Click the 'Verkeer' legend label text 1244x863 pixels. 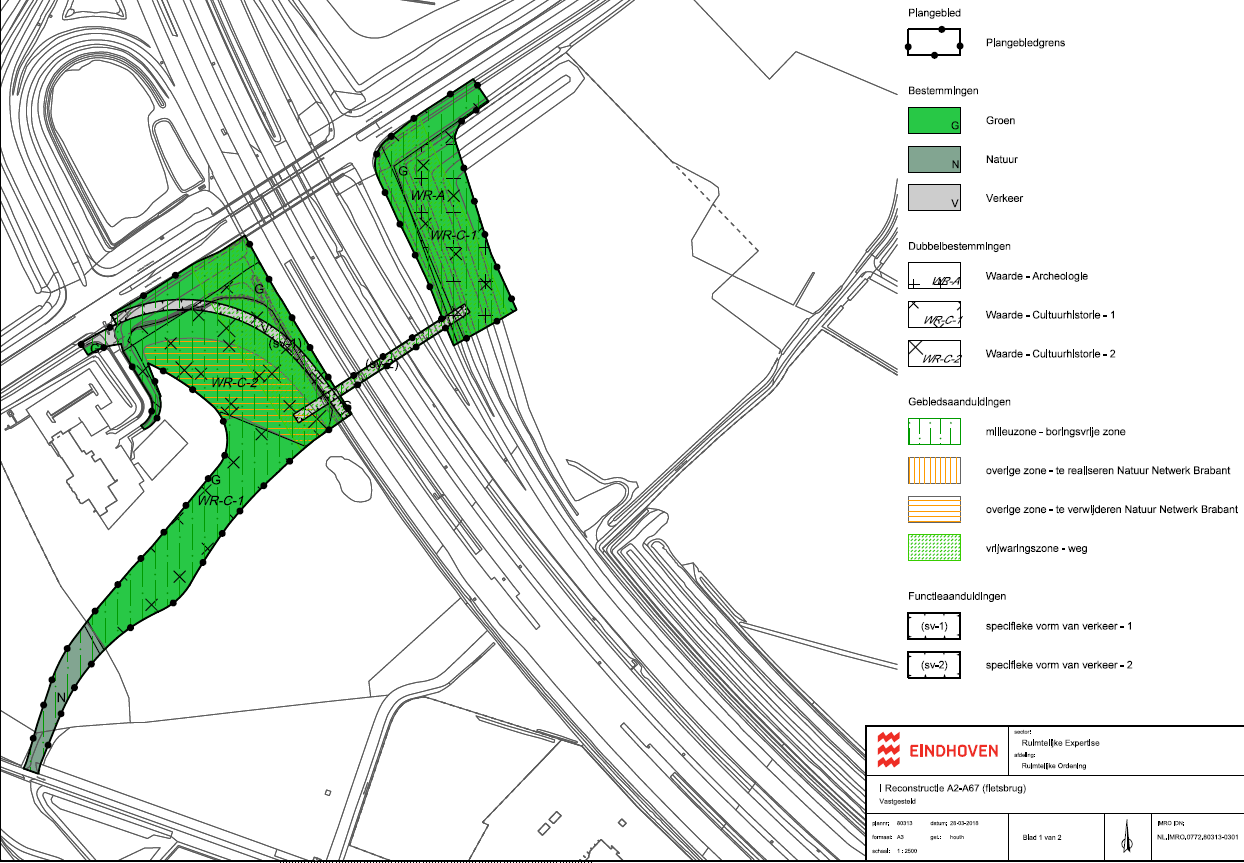point(1004,199)
